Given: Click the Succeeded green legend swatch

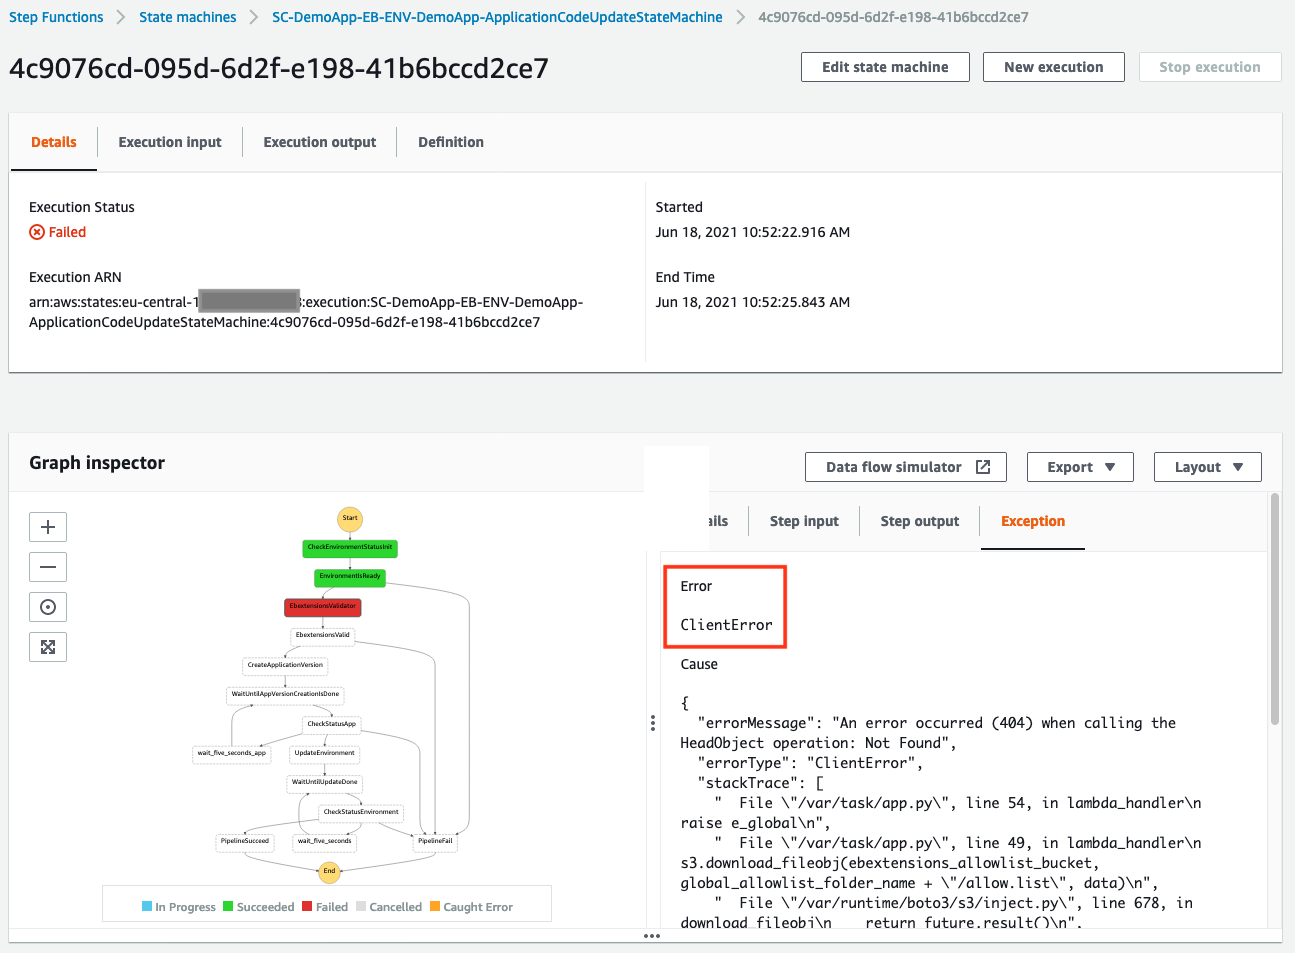Looking at the screenshot, I should [228, 907].
